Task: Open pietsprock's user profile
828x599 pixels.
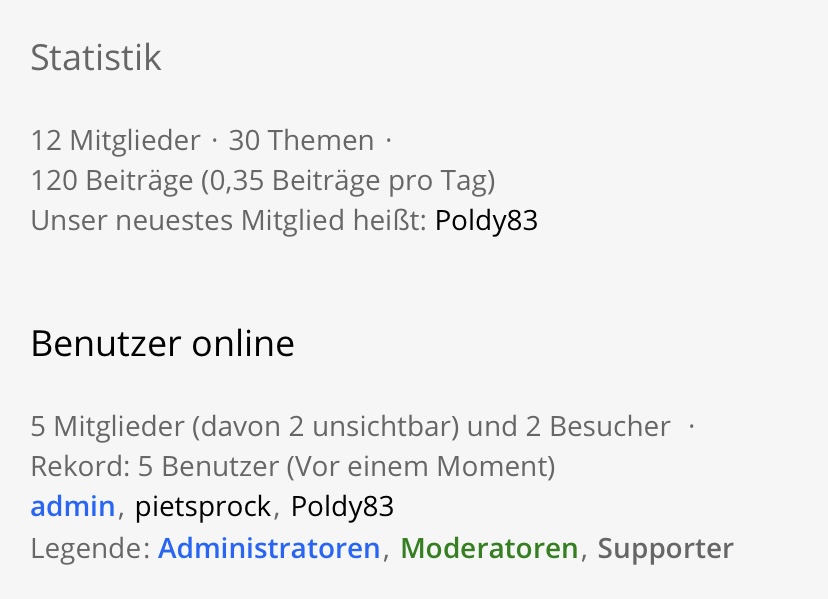Action: 203,507
